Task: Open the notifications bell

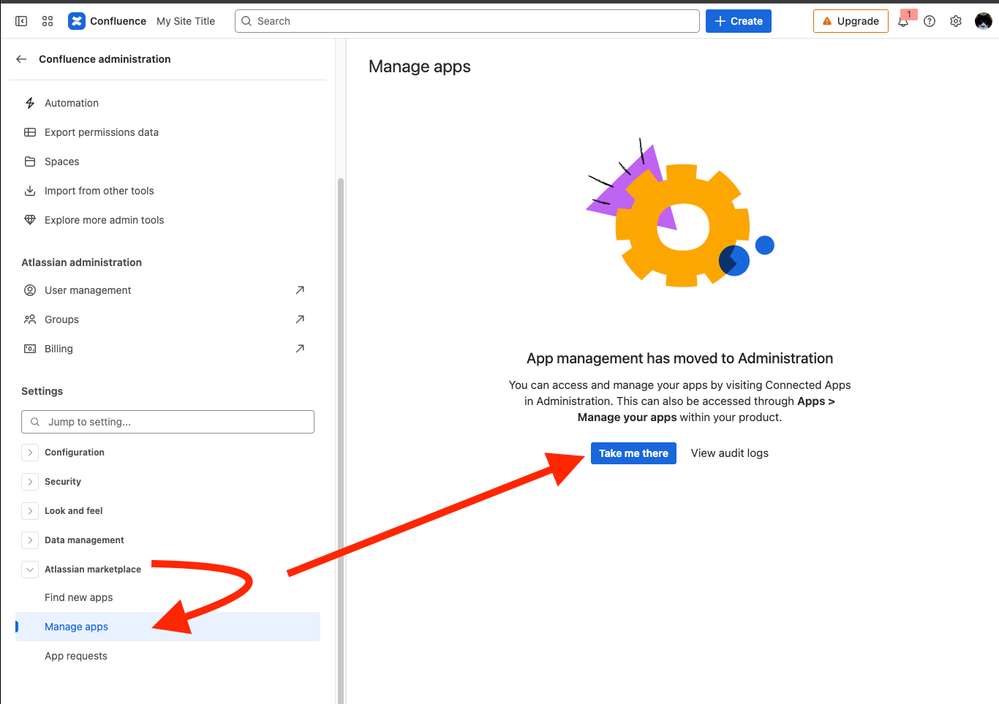Action: coord(903,22)
